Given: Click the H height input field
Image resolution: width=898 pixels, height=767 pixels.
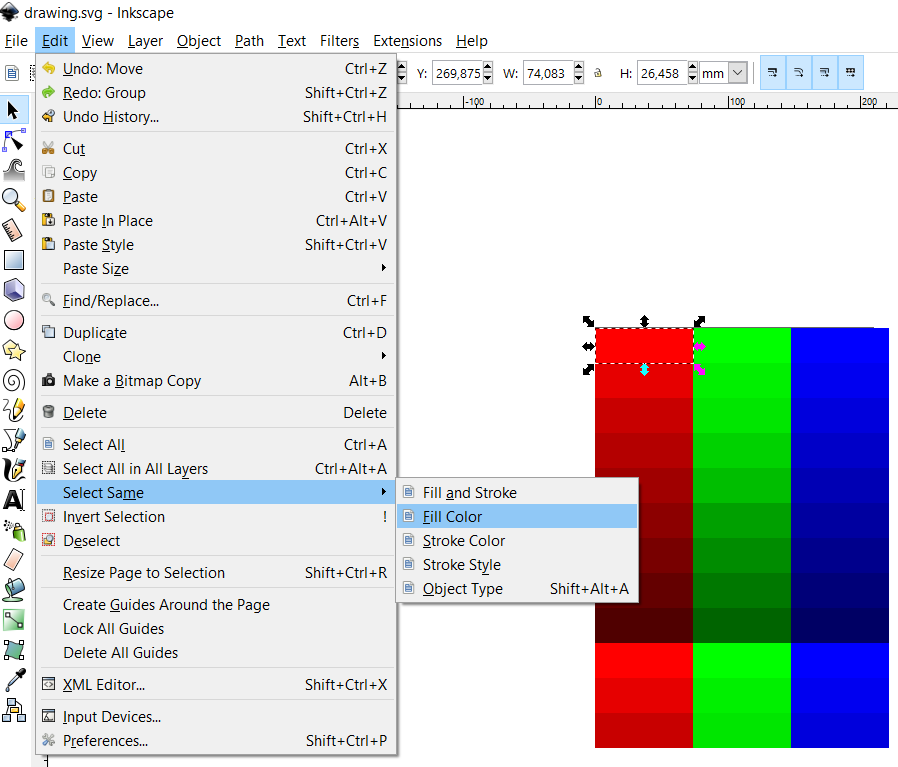Looking at the screenshot, I should point(661,73).
